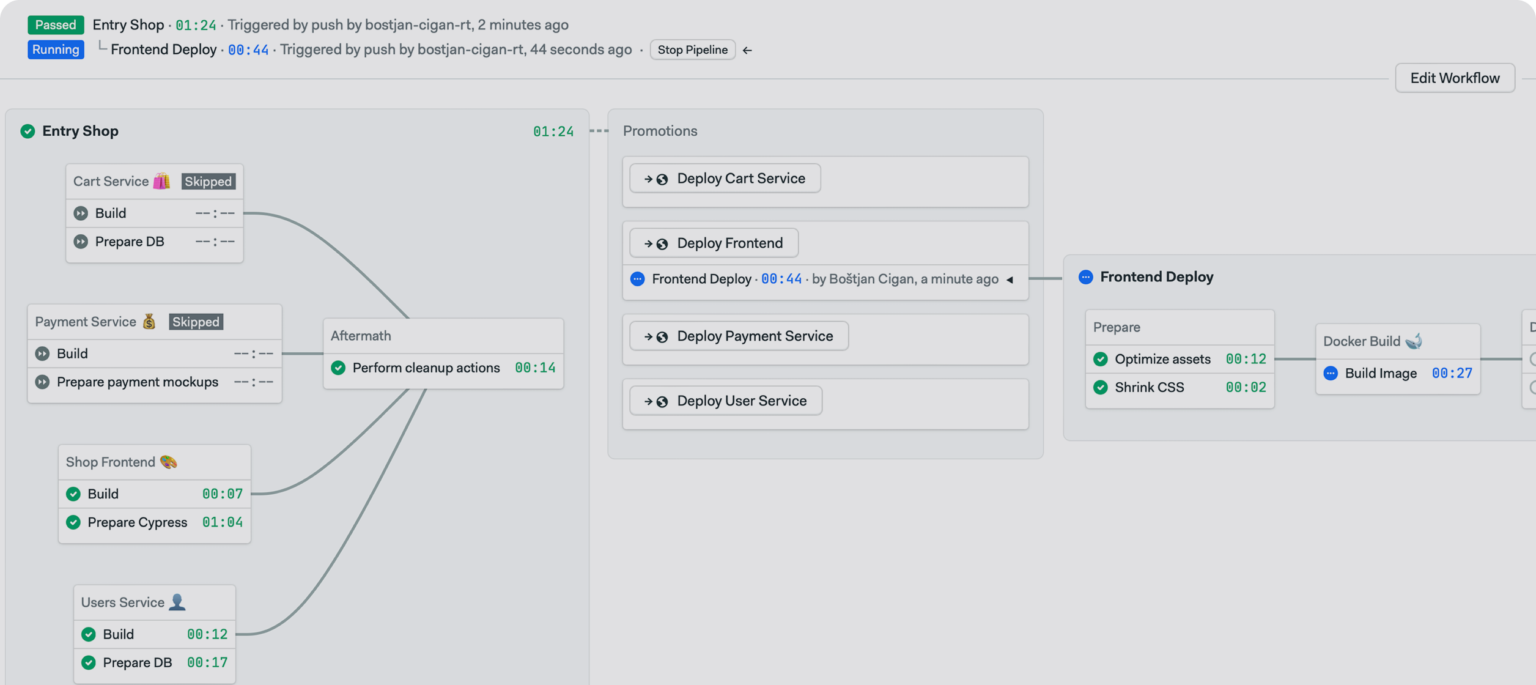Viewport: 1536px width, 685px height.
Task: Click the green check icon beside Entry Shop heading
Action: [x=27, y=131]
